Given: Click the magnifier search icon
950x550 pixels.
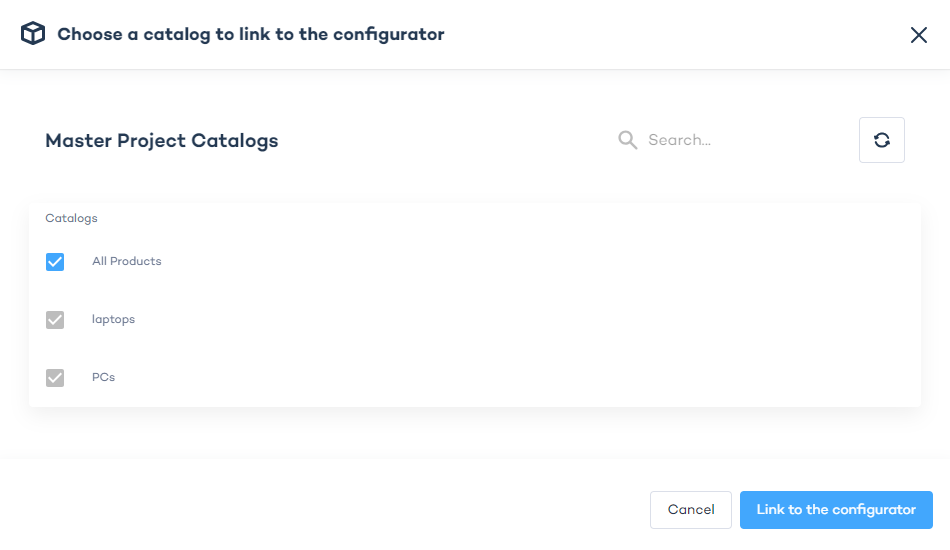Looking at the screenshot, I should click(x=628, y=140).
